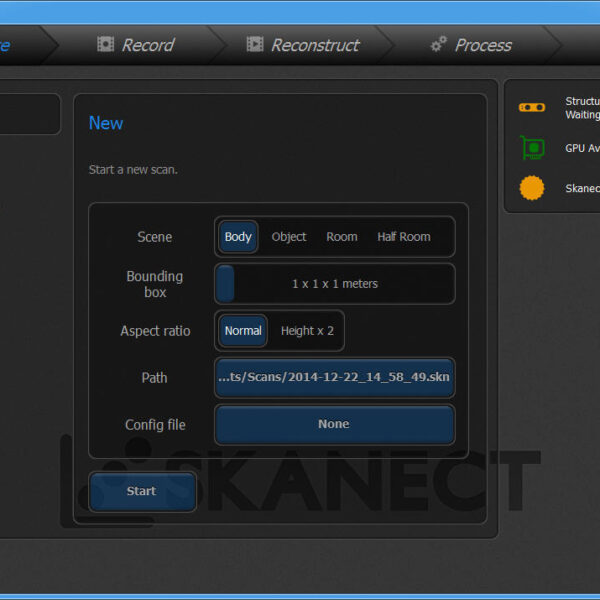Click the green GPU card icon
Screen dimensions: 600x600
click(x=532, y=148)
